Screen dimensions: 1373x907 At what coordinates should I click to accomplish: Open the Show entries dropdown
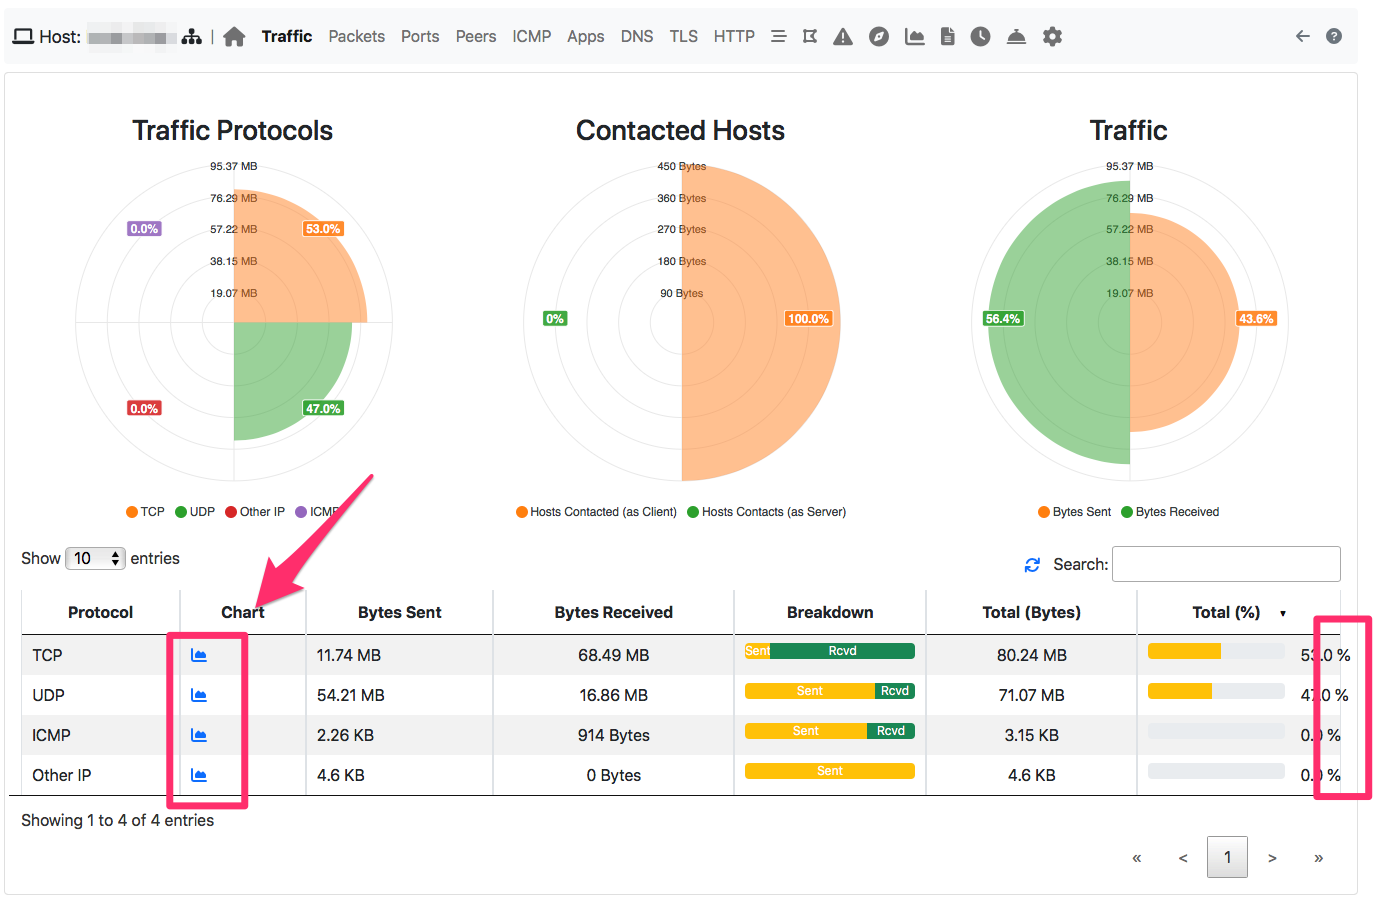coord(95,558)
